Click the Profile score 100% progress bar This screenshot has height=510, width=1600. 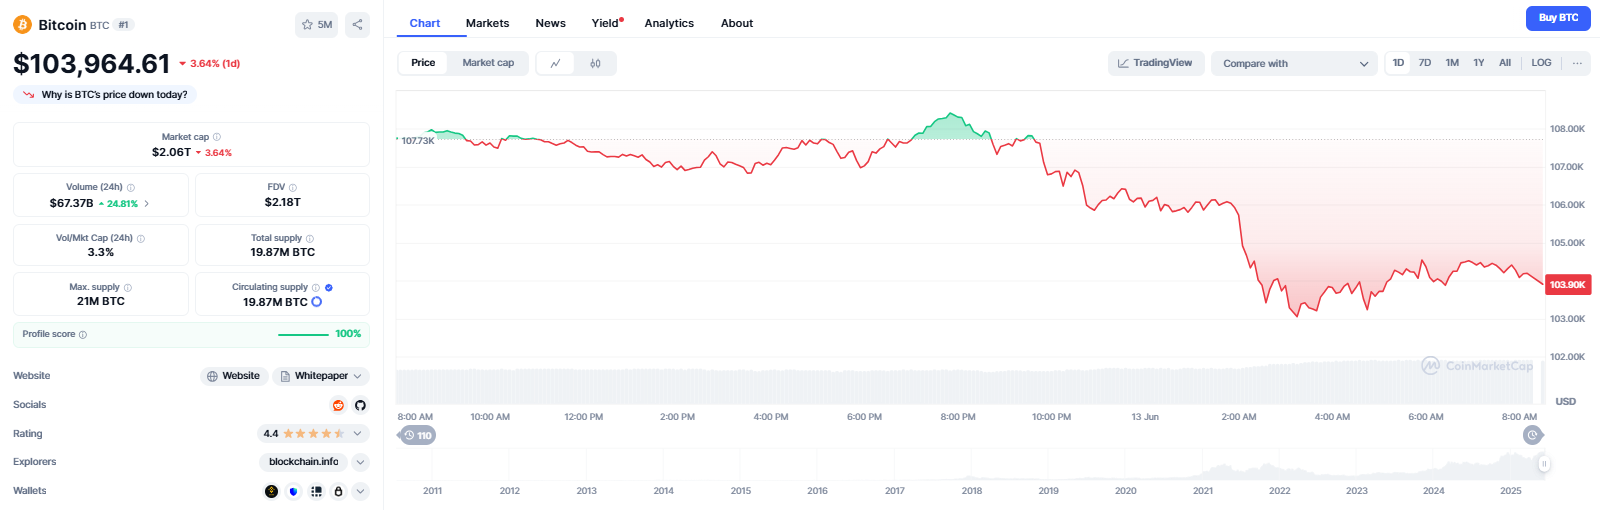pos(303,334)
